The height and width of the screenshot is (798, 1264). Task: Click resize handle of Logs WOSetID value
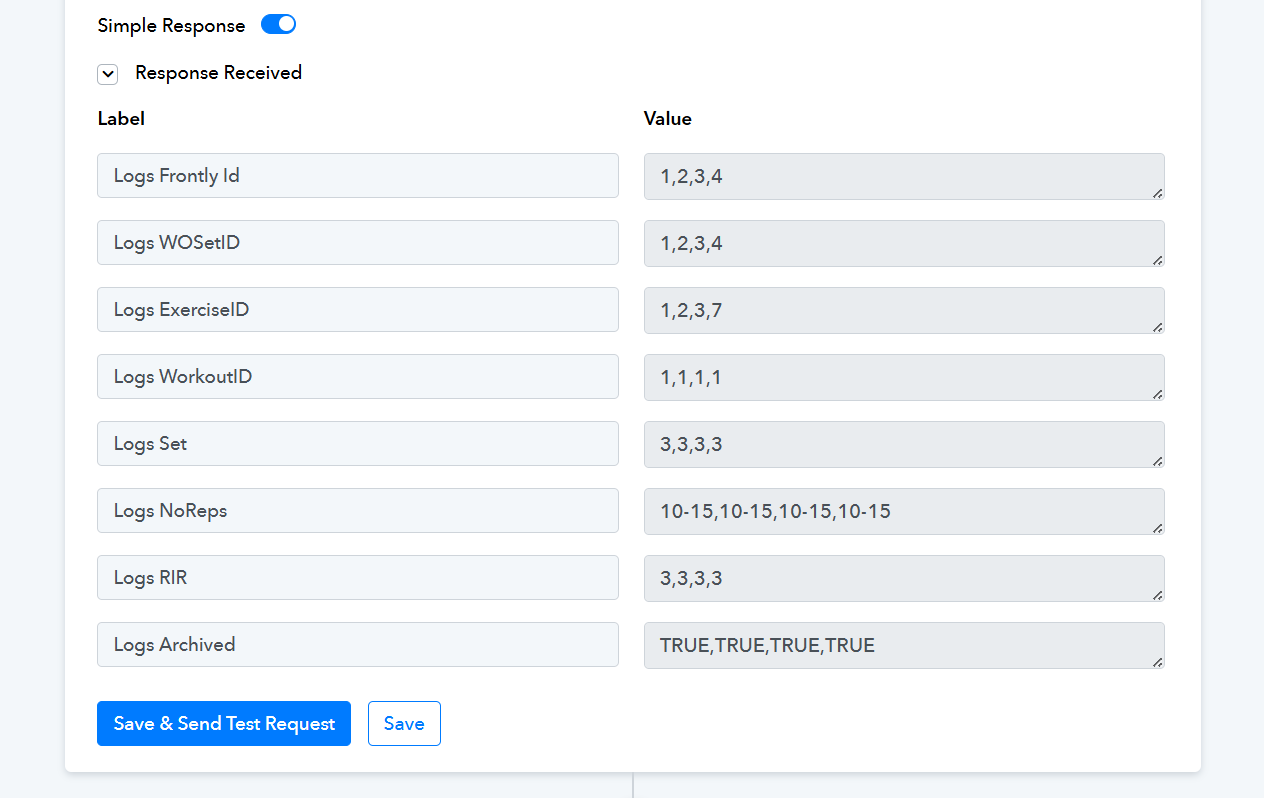[1157, 260]
